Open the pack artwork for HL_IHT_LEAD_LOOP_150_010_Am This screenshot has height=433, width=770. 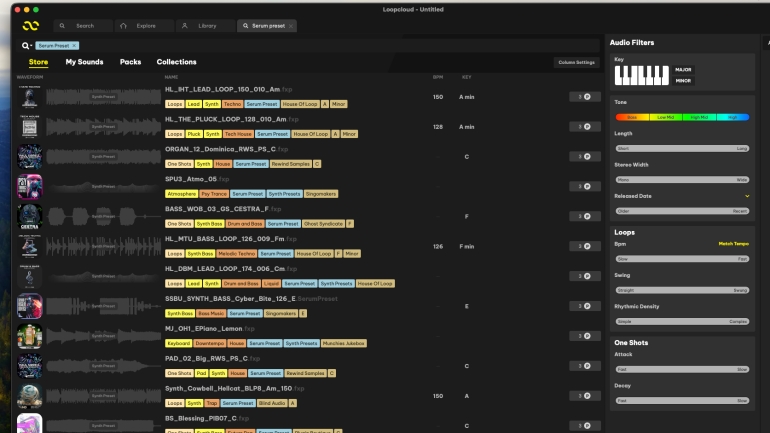(x=29, y=97)
